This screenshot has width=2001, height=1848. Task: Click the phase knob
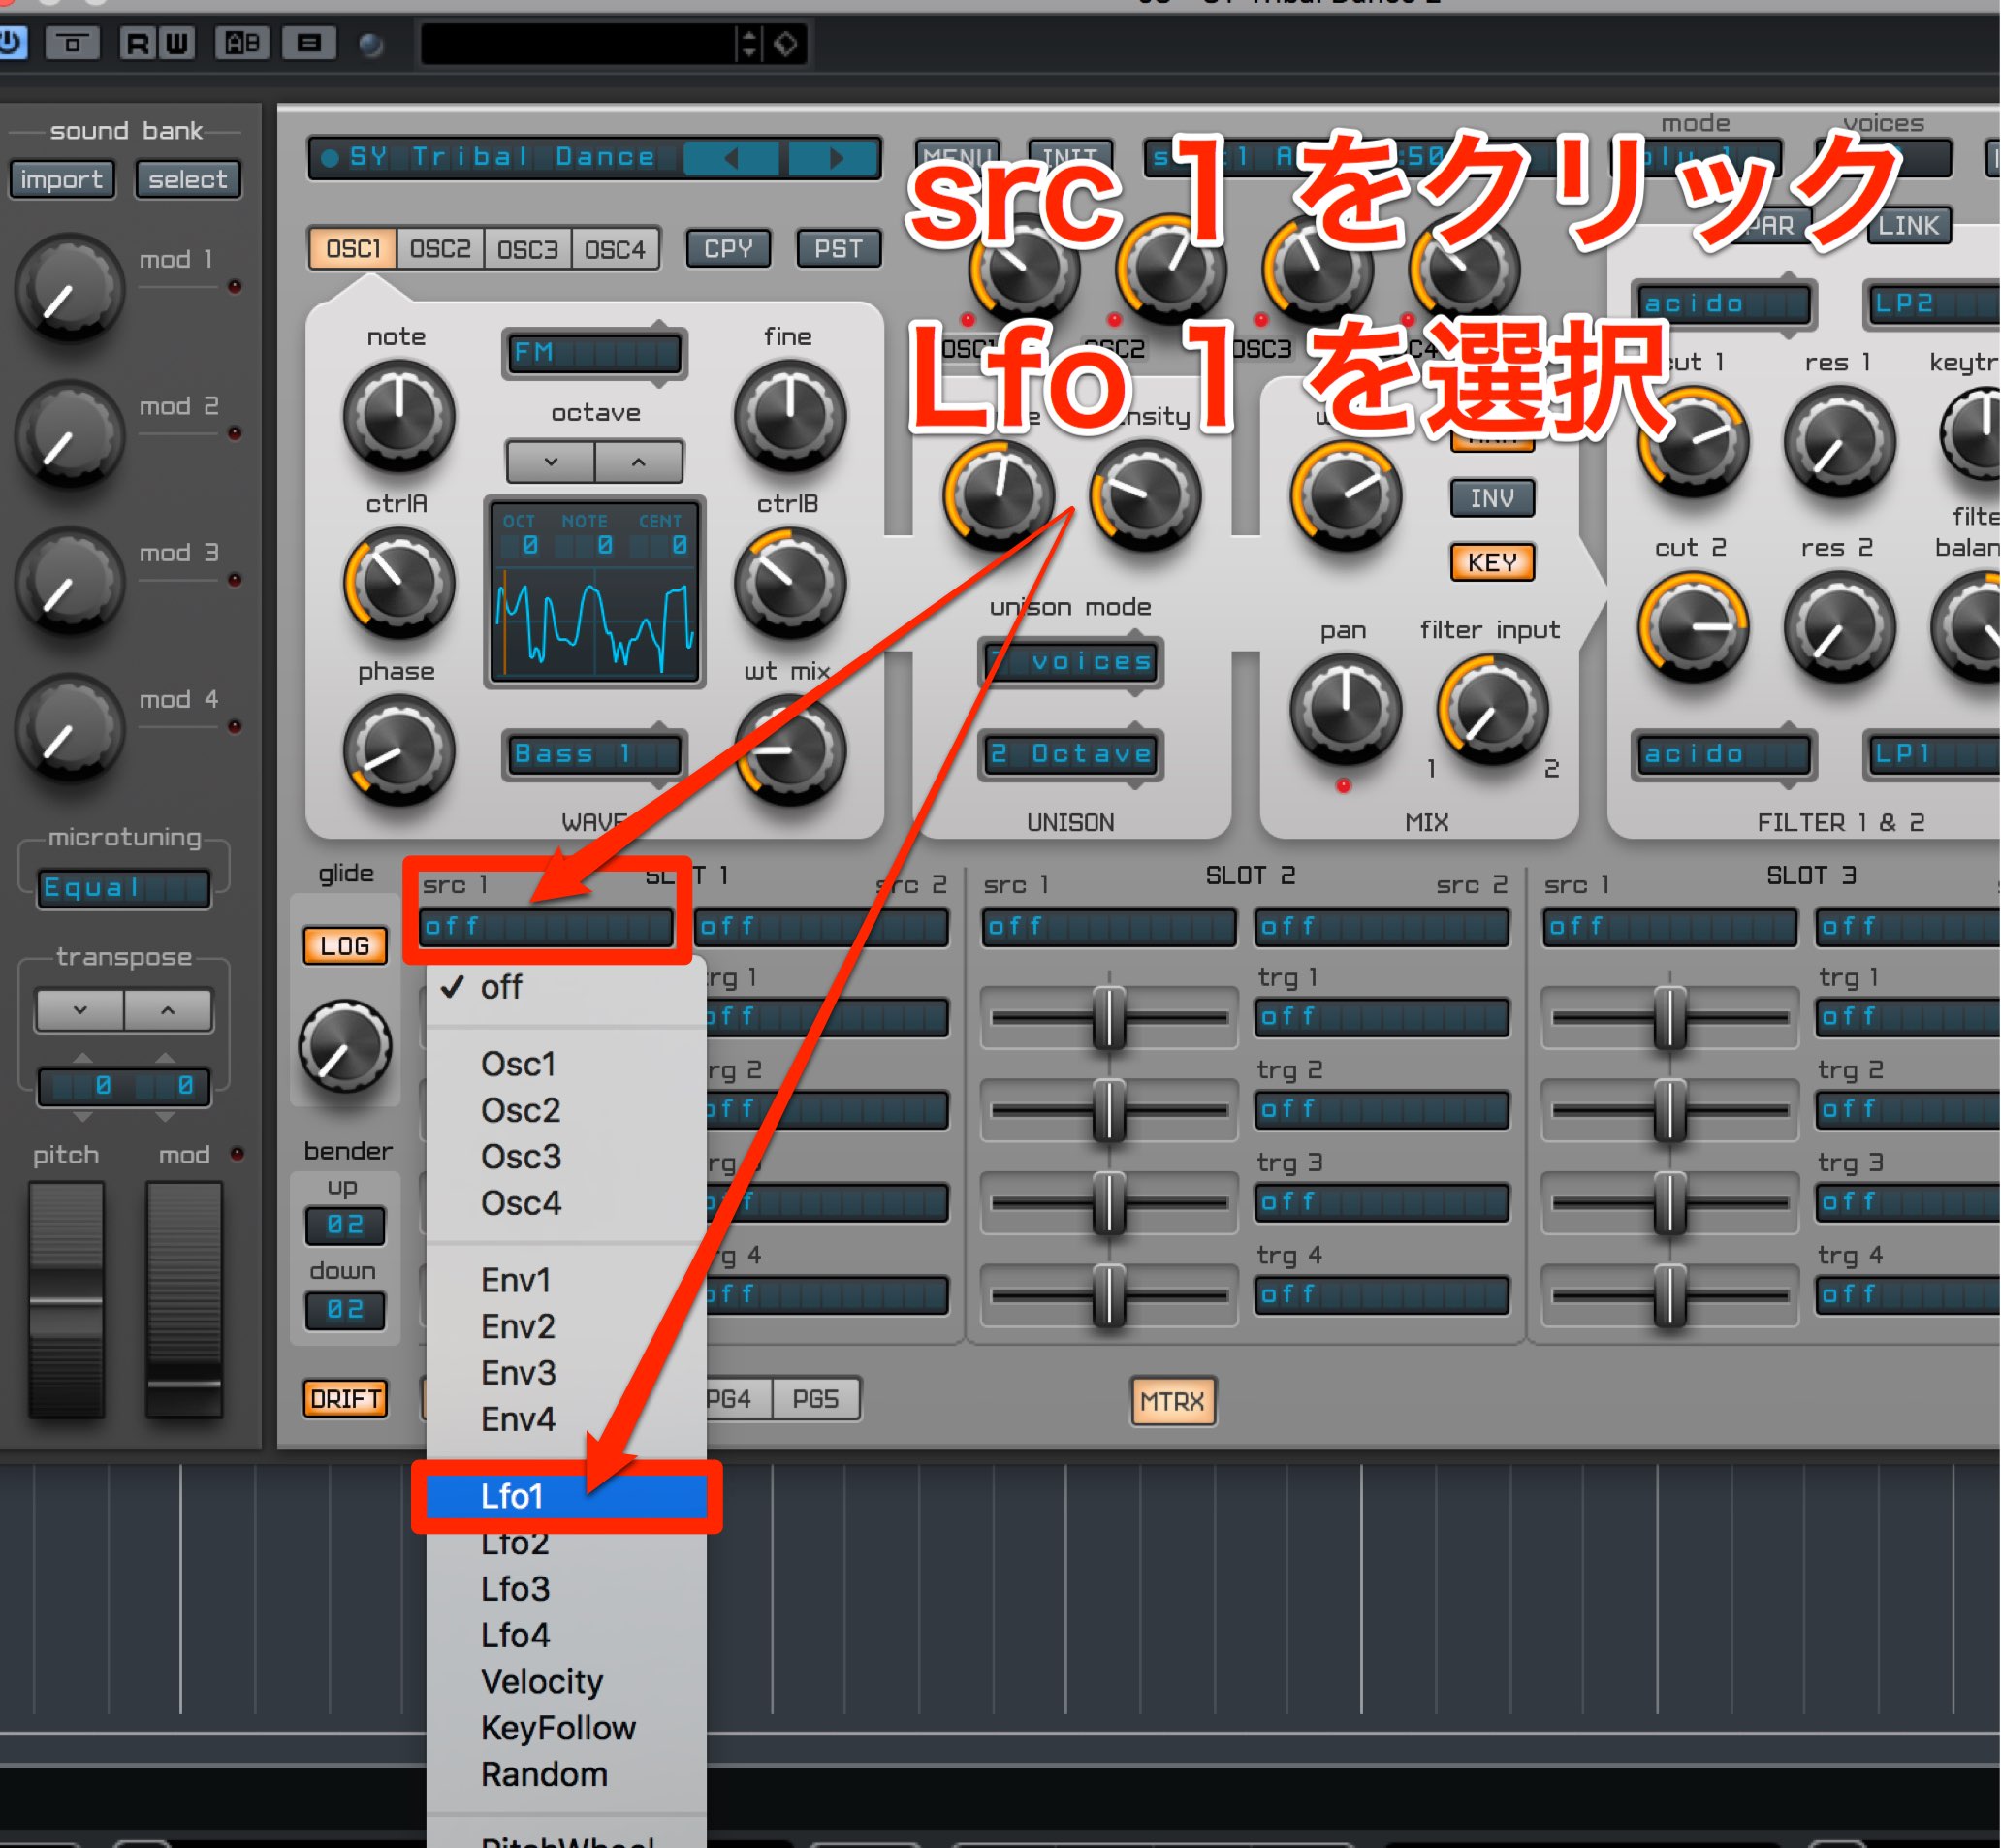pyautogui.click(x=399, y=751)
